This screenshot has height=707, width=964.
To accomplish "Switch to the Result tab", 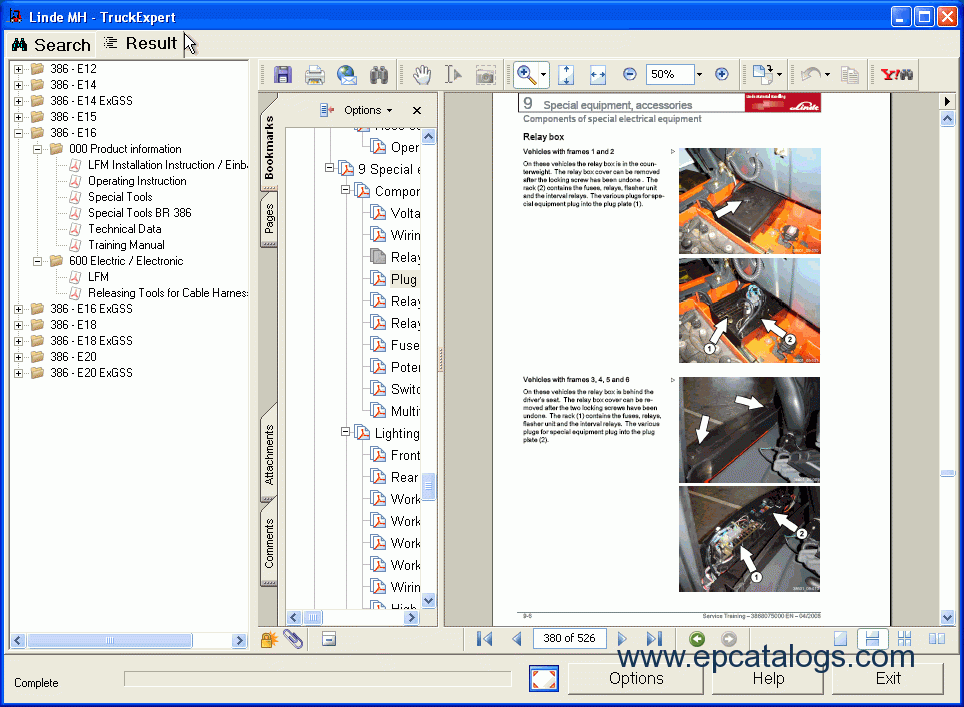I will coord(141,44).
